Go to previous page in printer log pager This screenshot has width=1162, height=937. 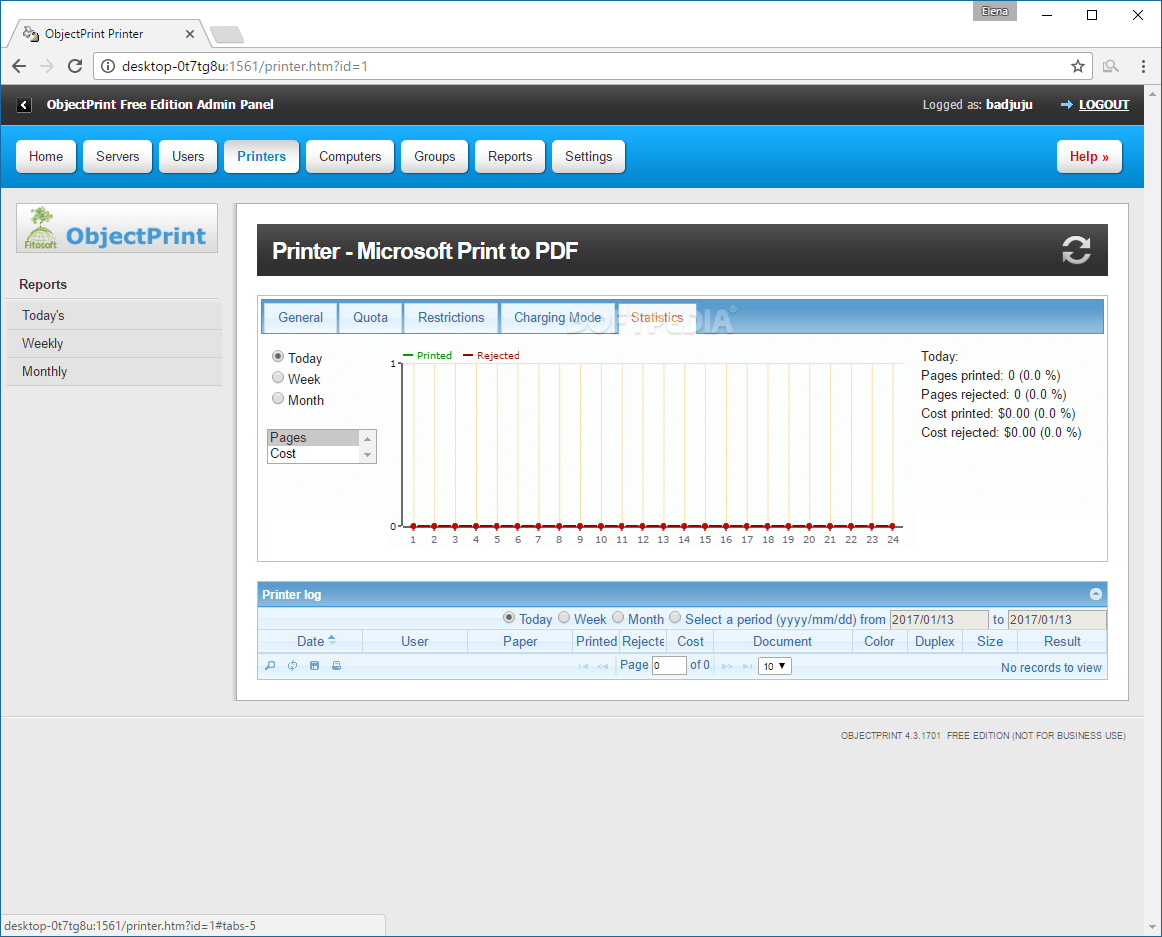pyautogui.click(x=602, y=666)
